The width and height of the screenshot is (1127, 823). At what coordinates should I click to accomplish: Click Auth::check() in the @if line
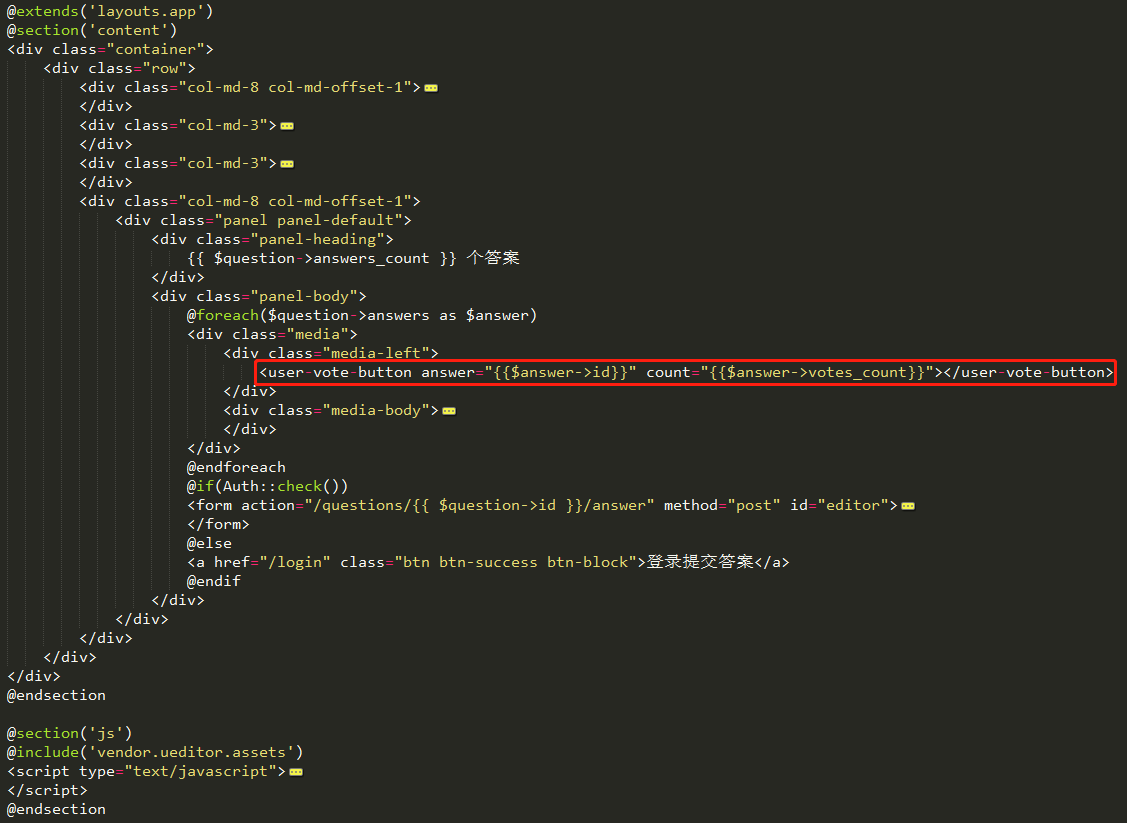(x=282, y=486)
